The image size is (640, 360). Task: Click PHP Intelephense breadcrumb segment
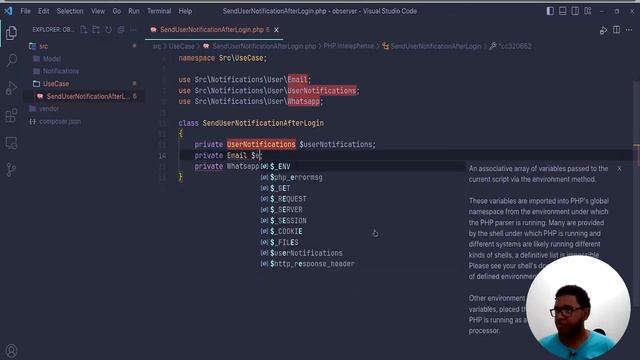coord(349,46)
